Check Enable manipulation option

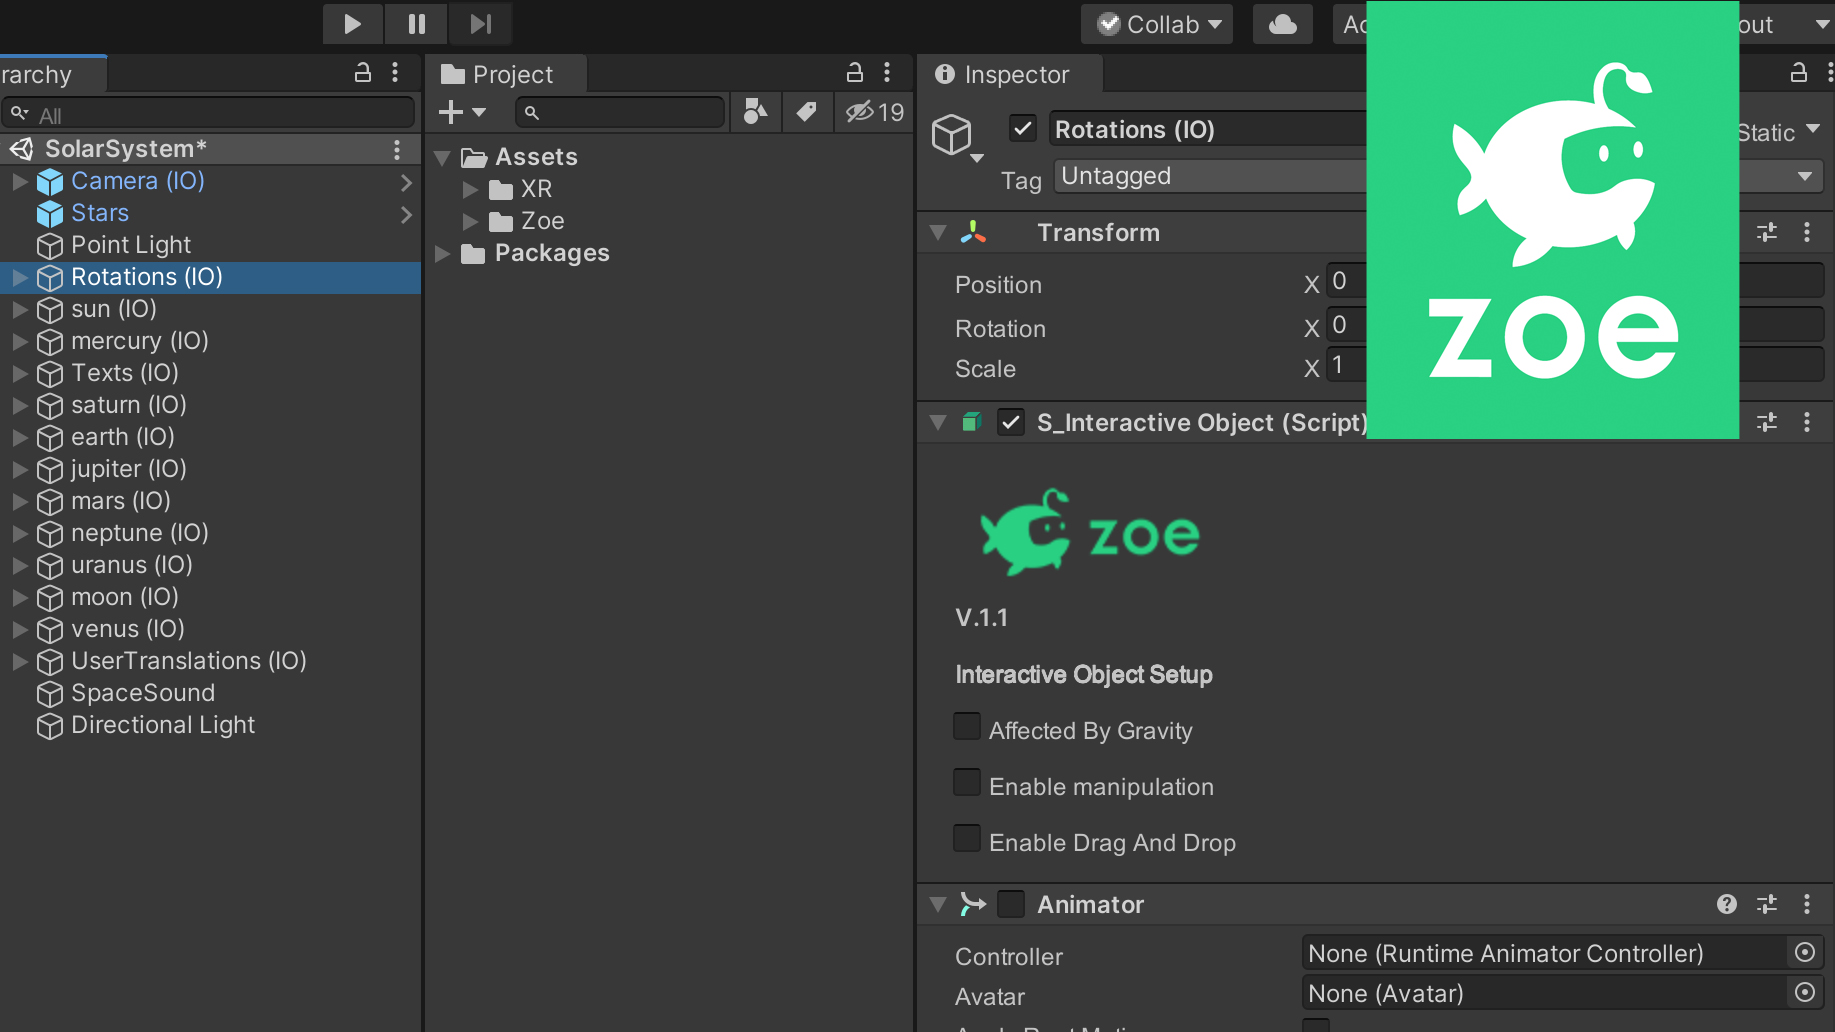coord(967,783)
